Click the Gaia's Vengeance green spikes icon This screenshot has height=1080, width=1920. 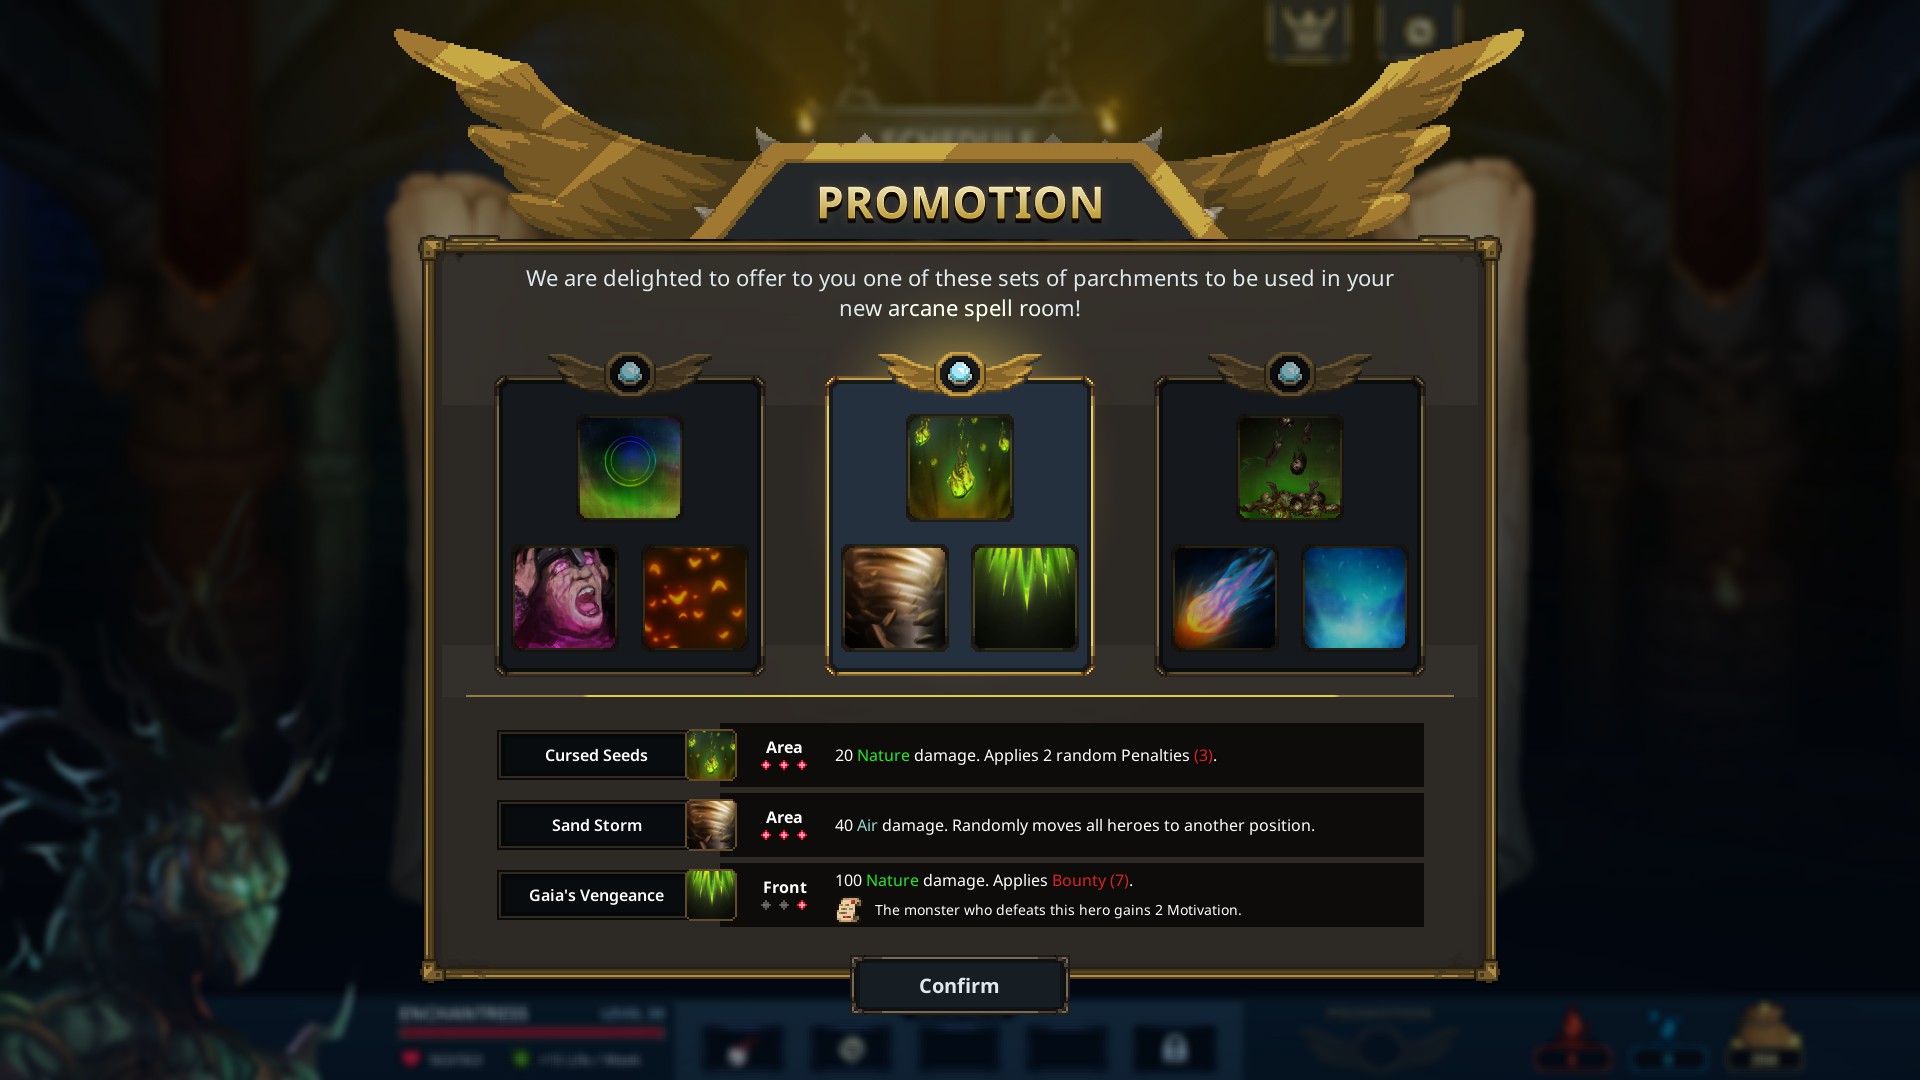1024,598
